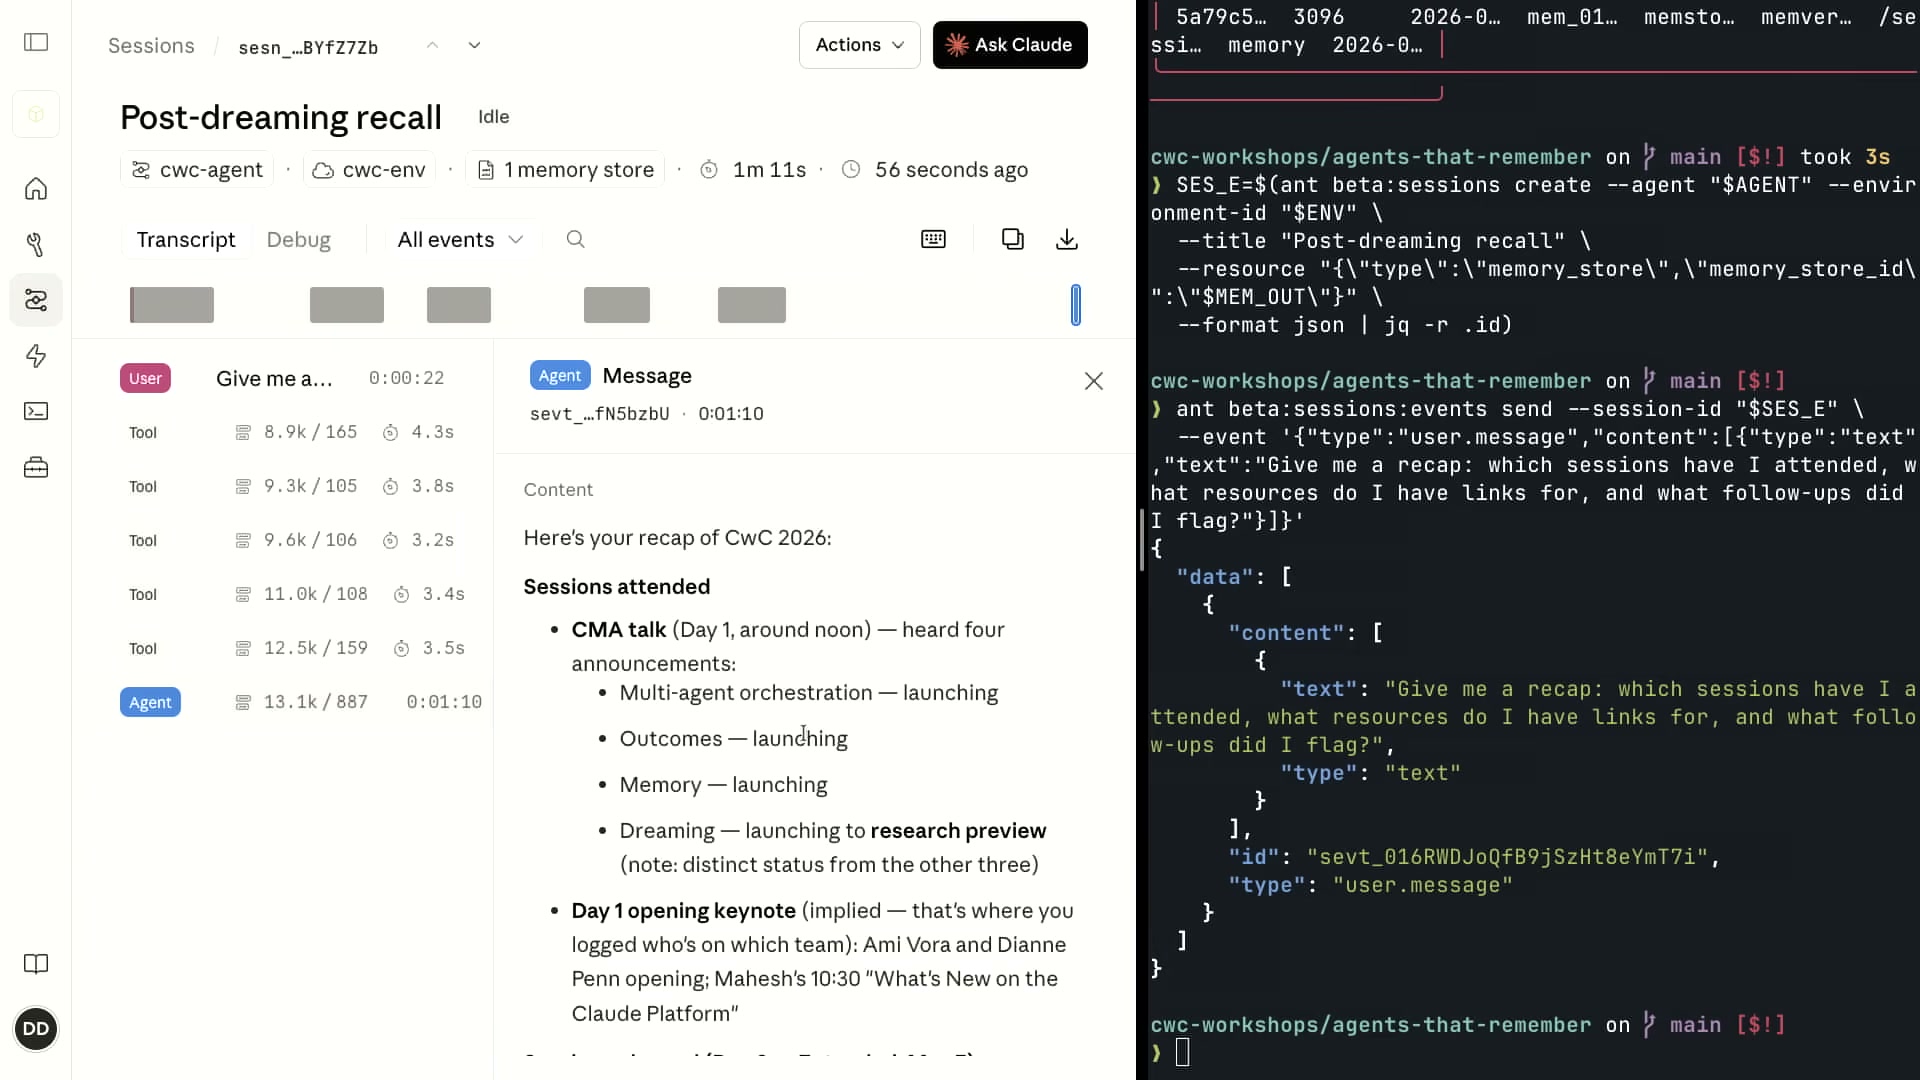
Task: Switch to the Transcript tab
Action: 186,240
